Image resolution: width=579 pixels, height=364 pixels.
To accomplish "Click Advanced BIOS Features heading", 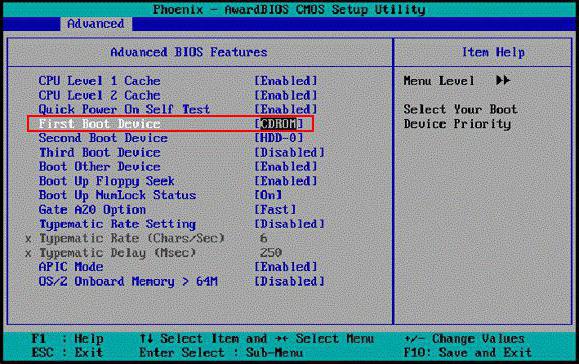I will point(189,52).
